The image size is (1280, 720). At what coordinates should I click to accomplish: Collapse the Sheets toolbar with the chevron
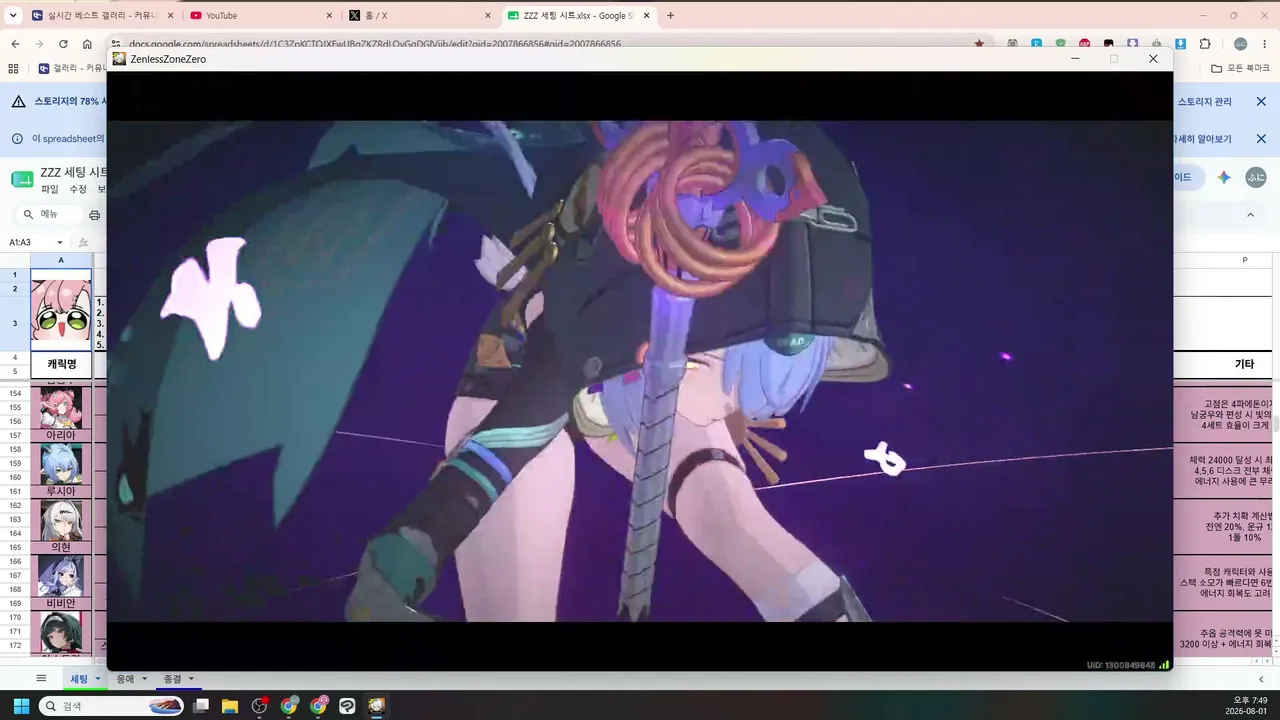point(1250,215)
